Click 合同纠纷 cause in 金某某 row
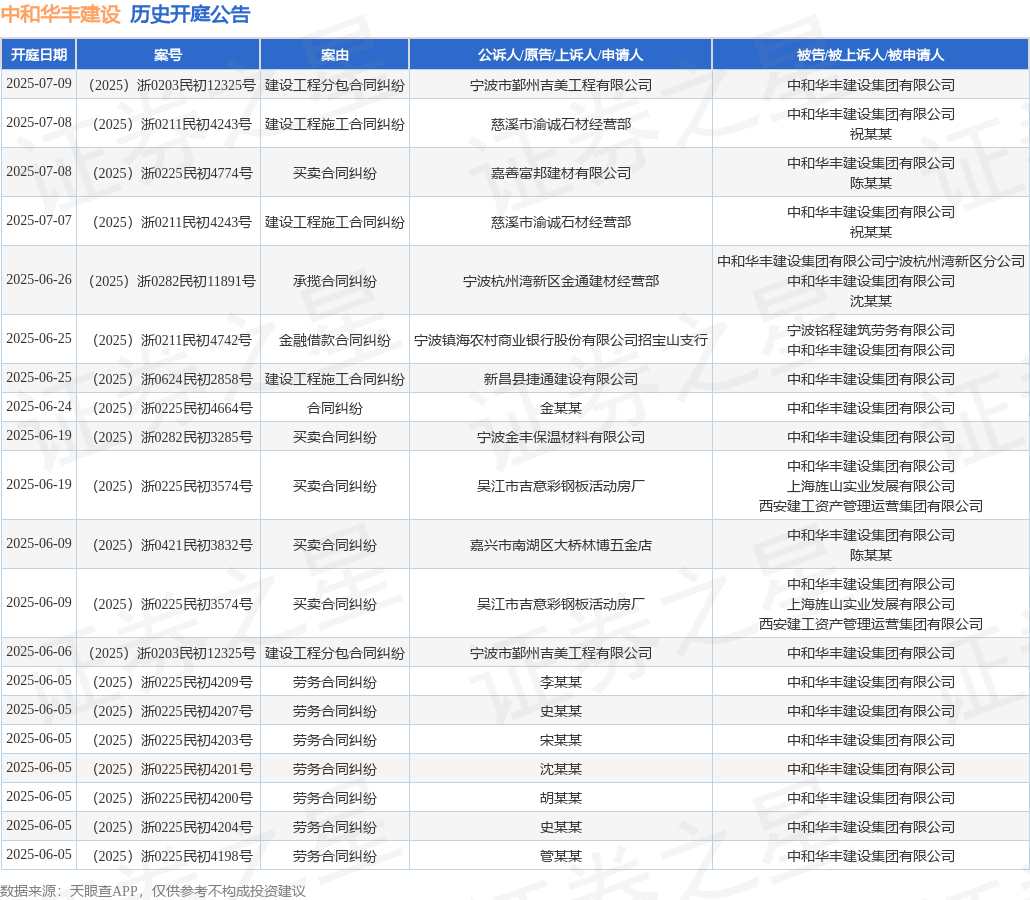This screenshot has width=1030, height=900. (x=335, y=408)
